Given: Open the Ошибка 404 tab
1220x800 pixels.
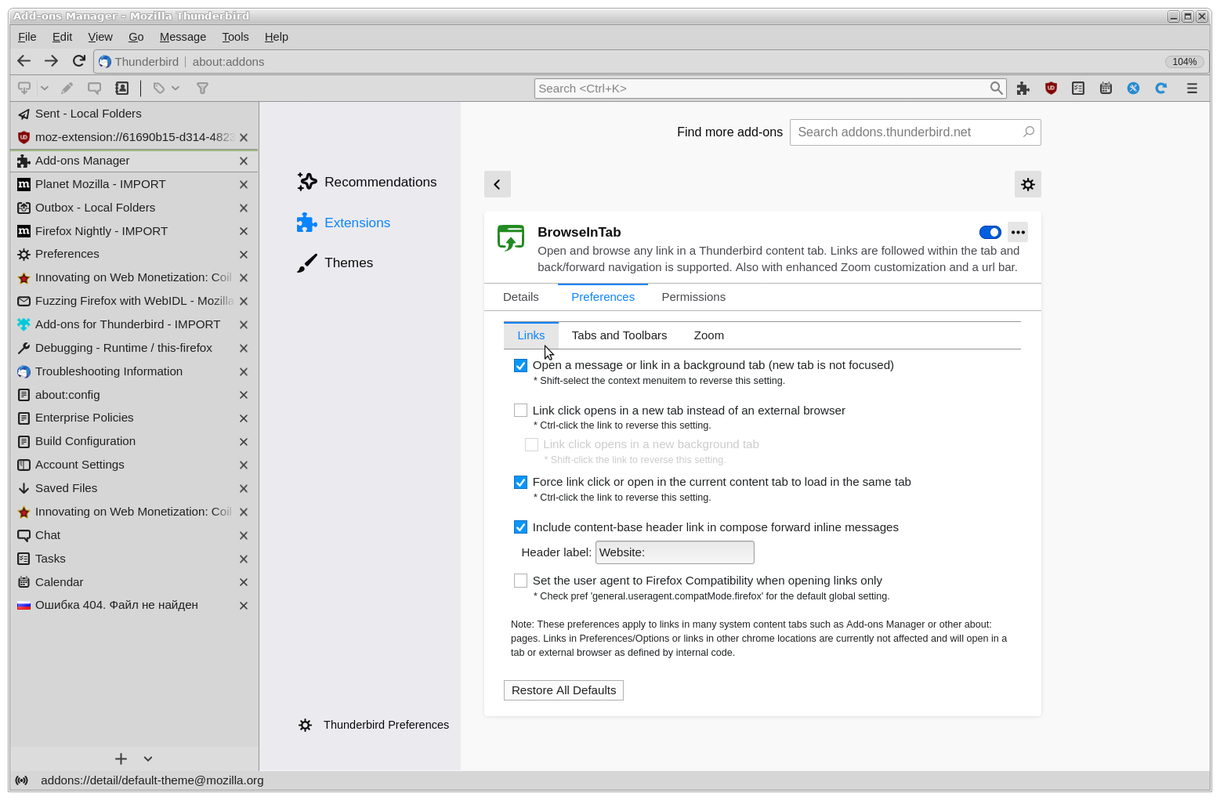Looking at the screenshot, I should click(134, 605).
